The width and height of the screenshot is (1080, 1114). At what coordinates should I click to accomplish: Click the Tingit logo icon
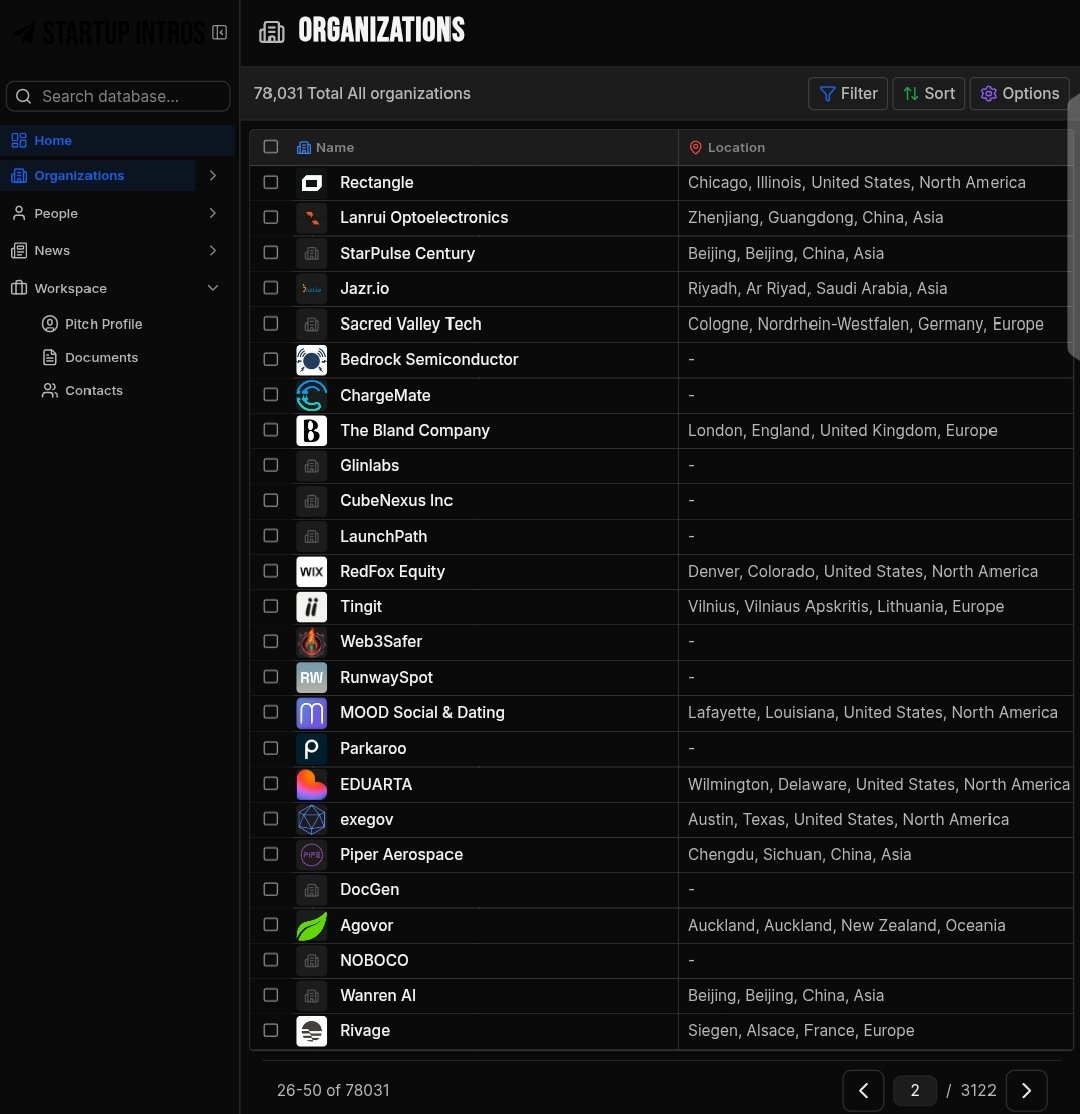(x=311, y=607)
